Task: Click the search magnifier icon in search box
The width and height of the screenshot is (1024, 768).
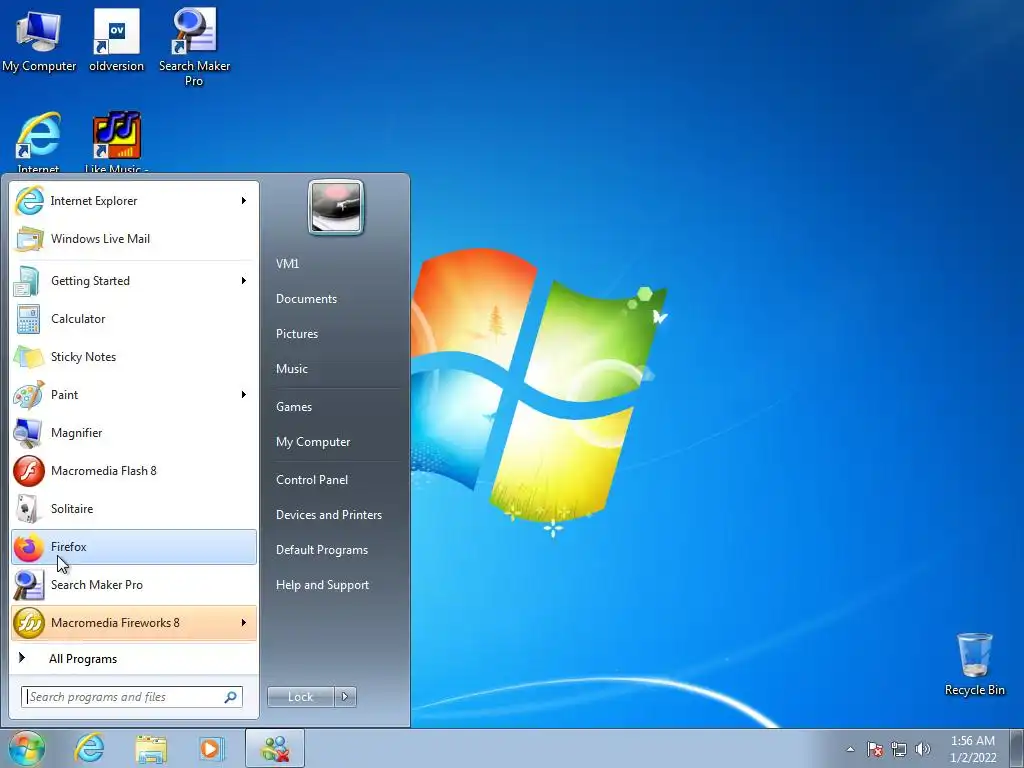Action: click(x=231, y=697)
